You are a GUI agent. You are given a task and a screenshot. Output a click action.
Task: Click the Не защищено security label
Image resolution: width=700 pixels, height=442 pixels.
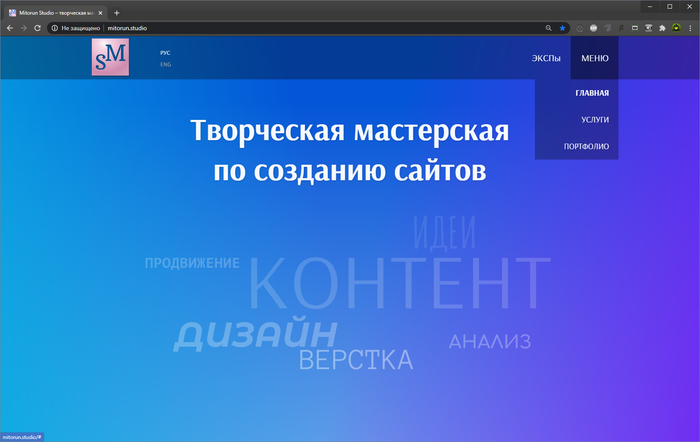coord(80,28)
